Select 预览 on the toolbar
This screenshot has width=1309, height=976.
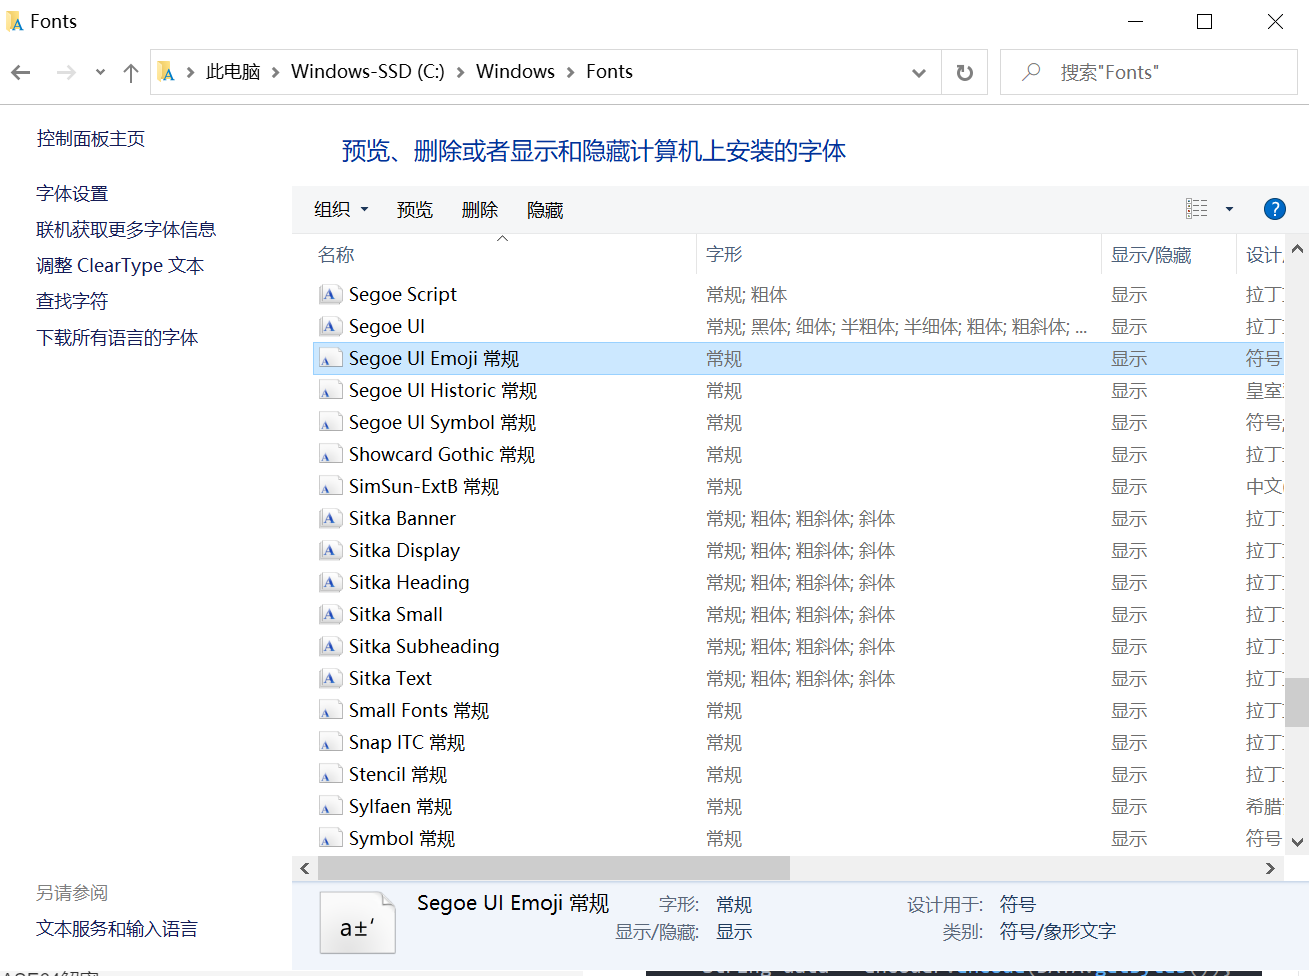tap(415, 209)
